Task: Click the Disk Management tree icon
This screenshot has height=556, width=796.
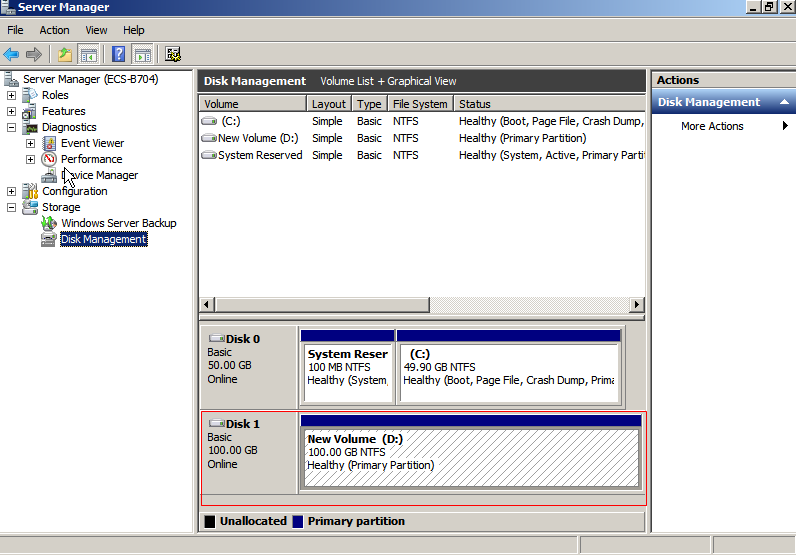Action: point(49,239)
